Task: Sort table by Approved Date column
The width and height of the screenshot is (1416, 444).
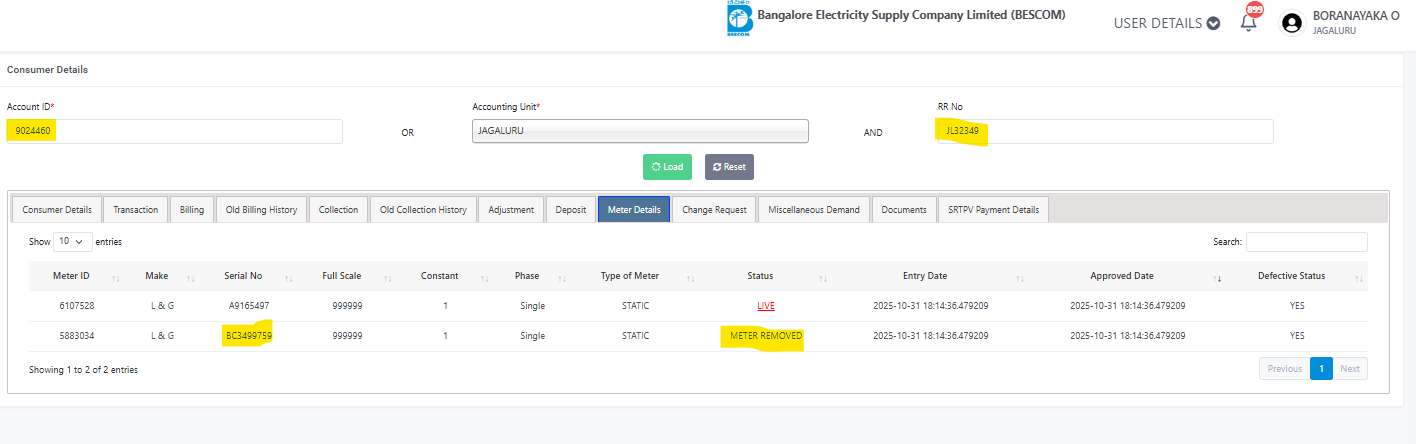Action: point(1121,276)
